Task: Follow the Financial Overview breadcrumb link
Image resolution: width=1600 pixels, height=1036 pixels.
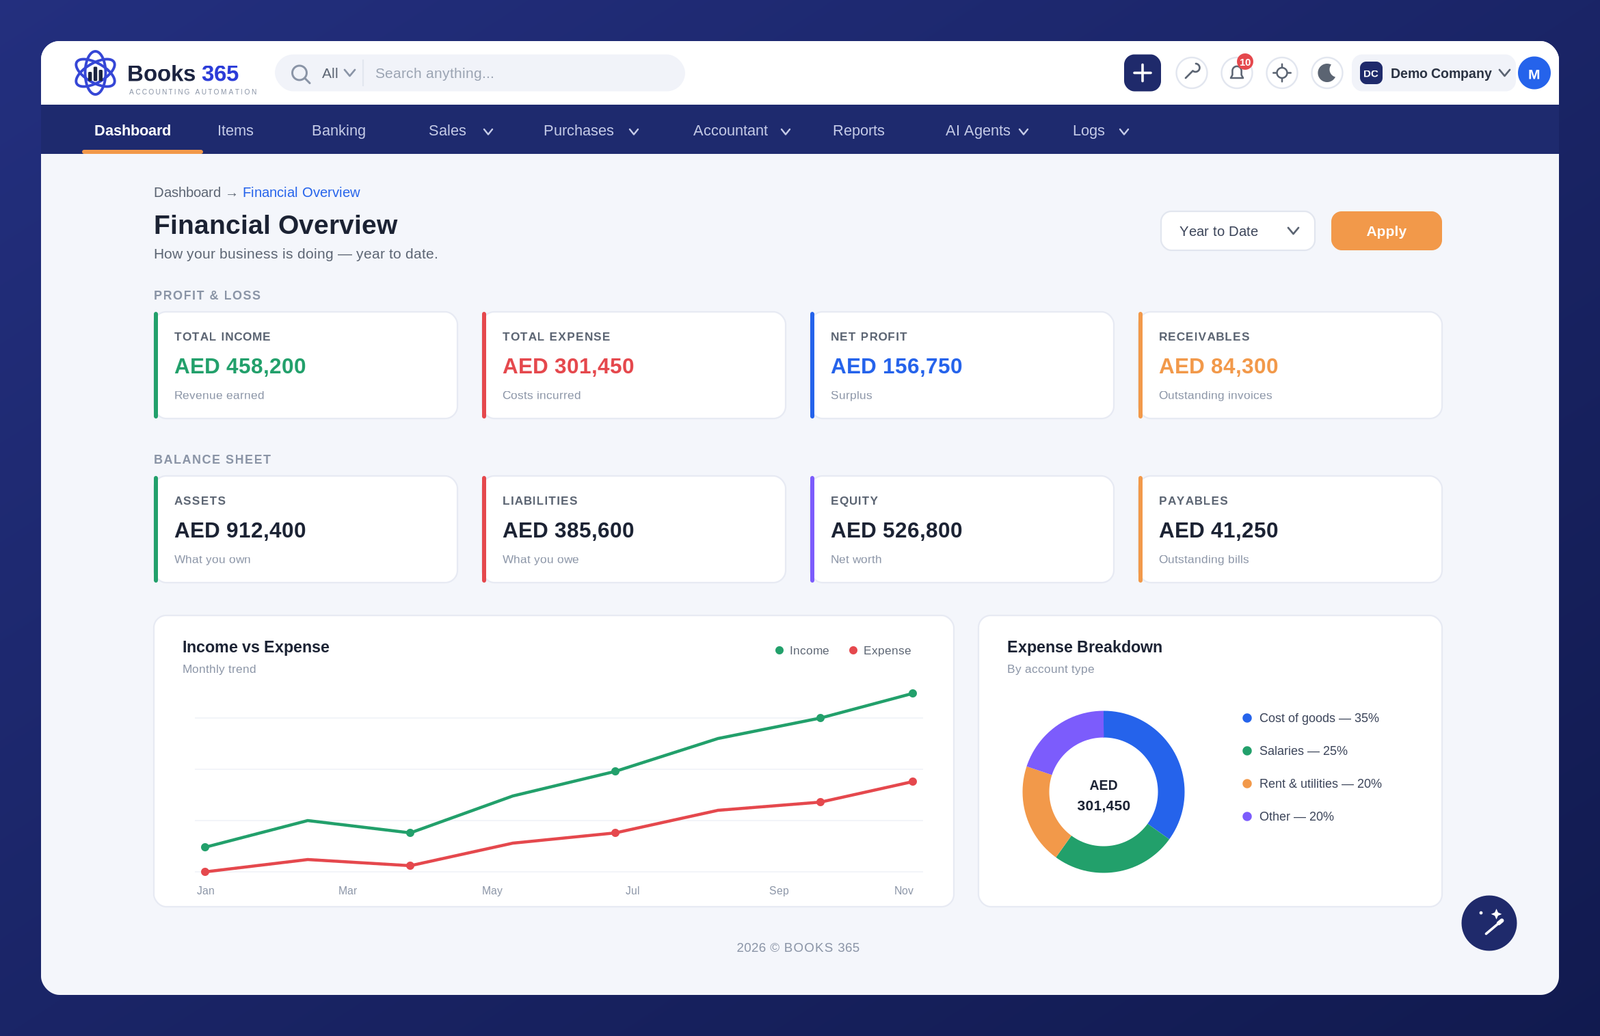Action: 301,192
